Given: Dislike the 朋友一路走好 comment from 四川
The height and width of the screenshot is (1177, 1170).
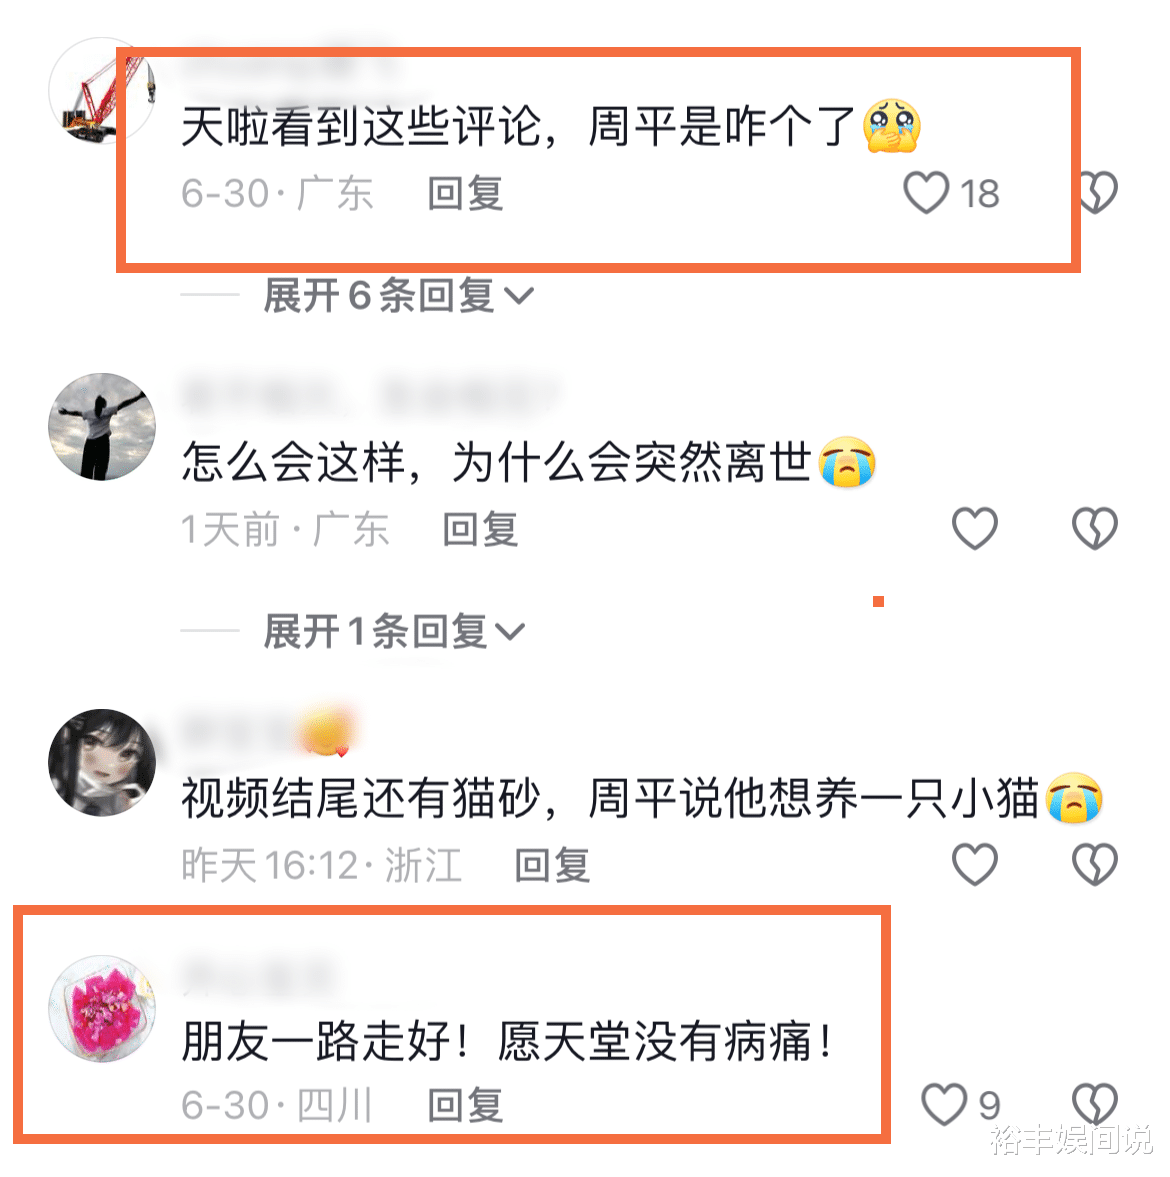Looking at the screenshot, I should click(x=1095, y=1104).
